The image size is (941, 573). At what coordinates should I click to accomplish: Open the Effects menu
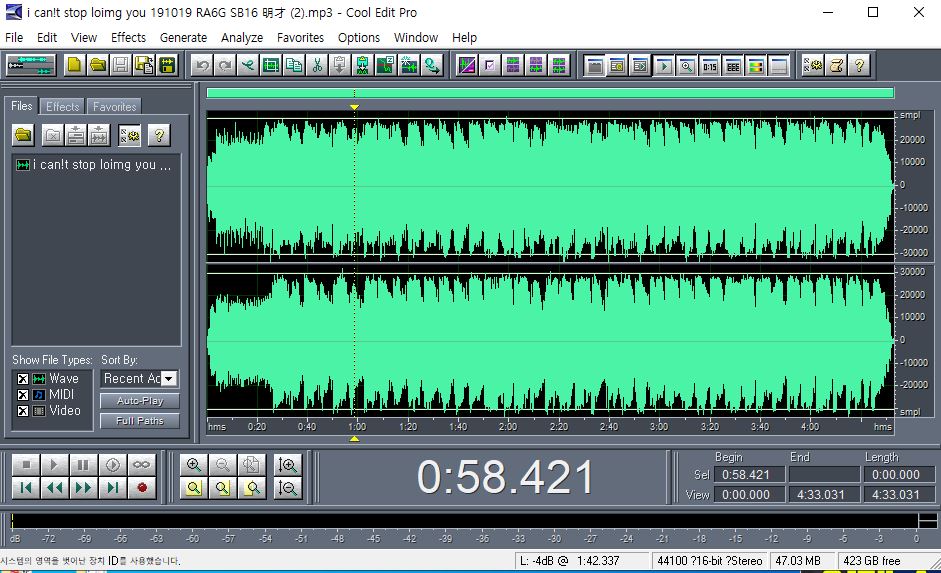click(x=128, y=37)
